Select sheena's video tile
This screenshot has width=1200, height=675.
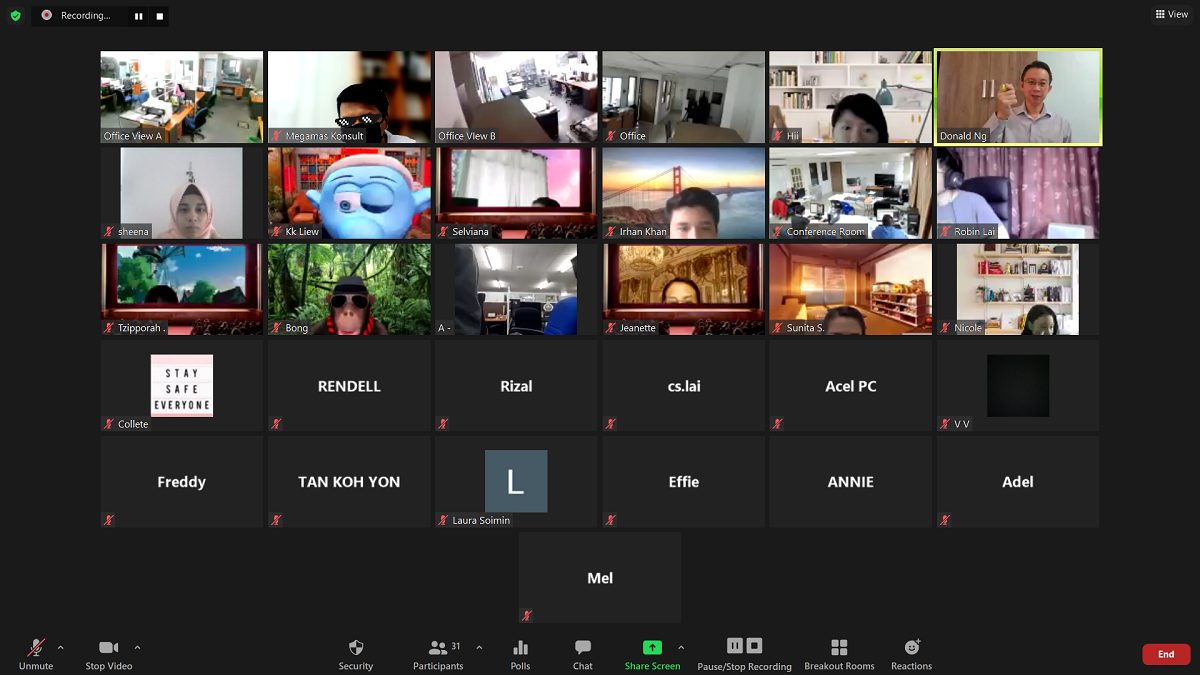(x=182, y=193)
